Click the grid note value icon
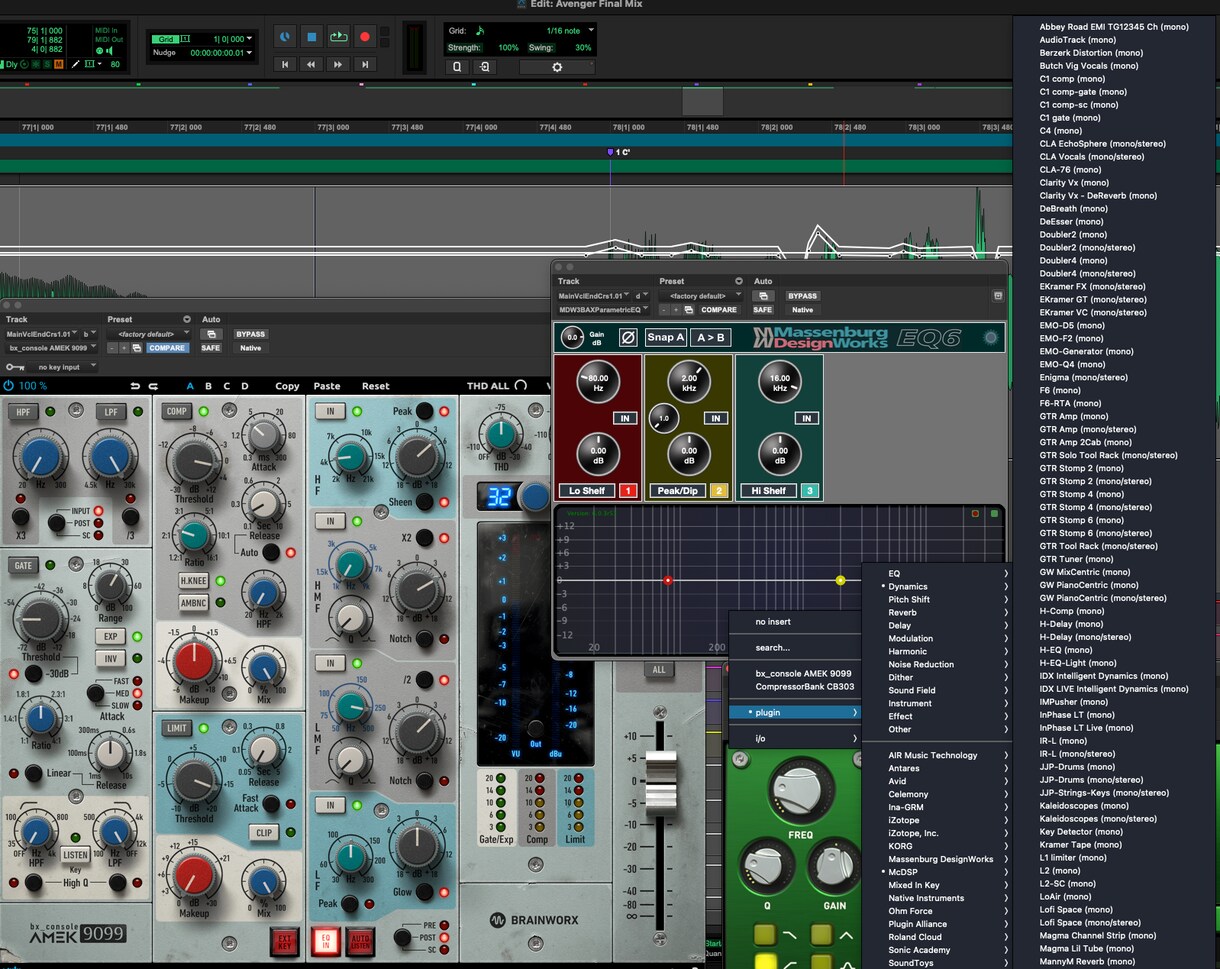 click(480, 31)
